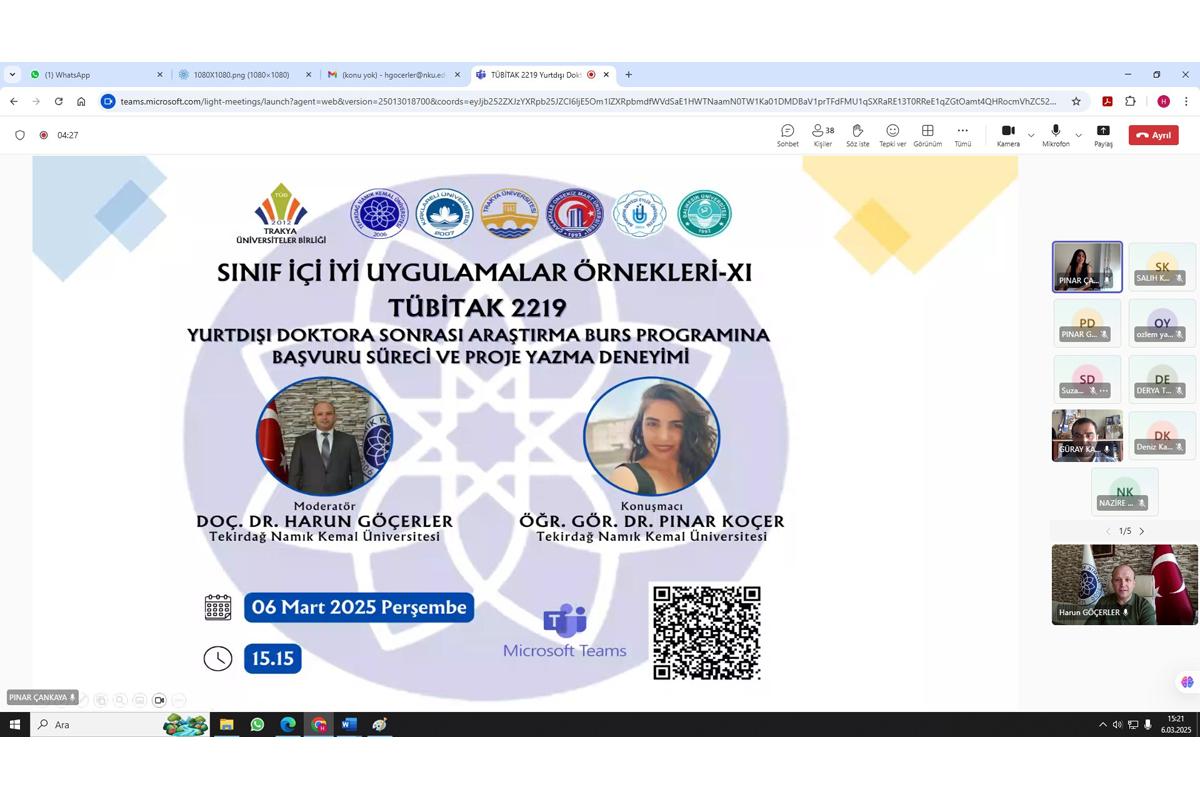Select GÜRAY KA... video tile
1200x800 pixels.
coord(1087,436)
